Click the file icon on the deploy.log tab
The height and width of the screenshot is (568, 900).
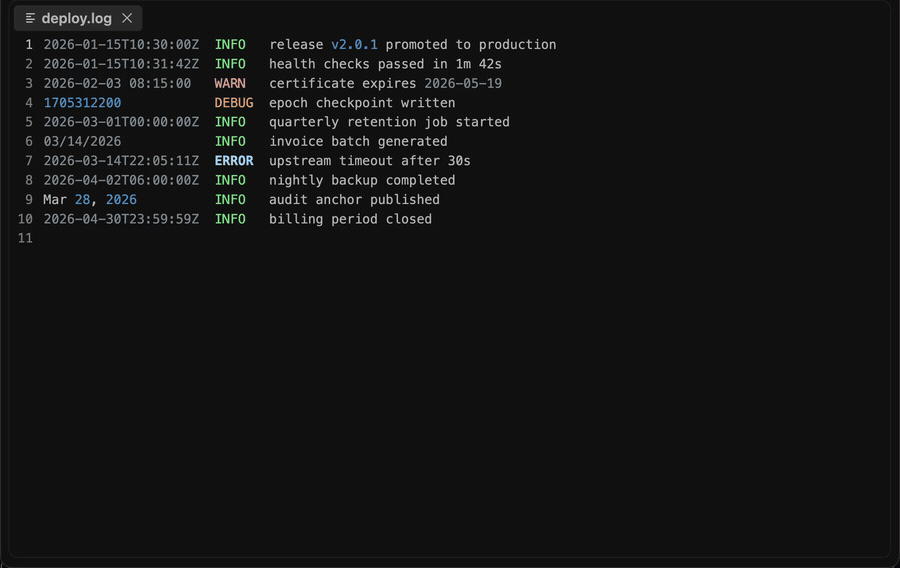click(x=30, y=18)
